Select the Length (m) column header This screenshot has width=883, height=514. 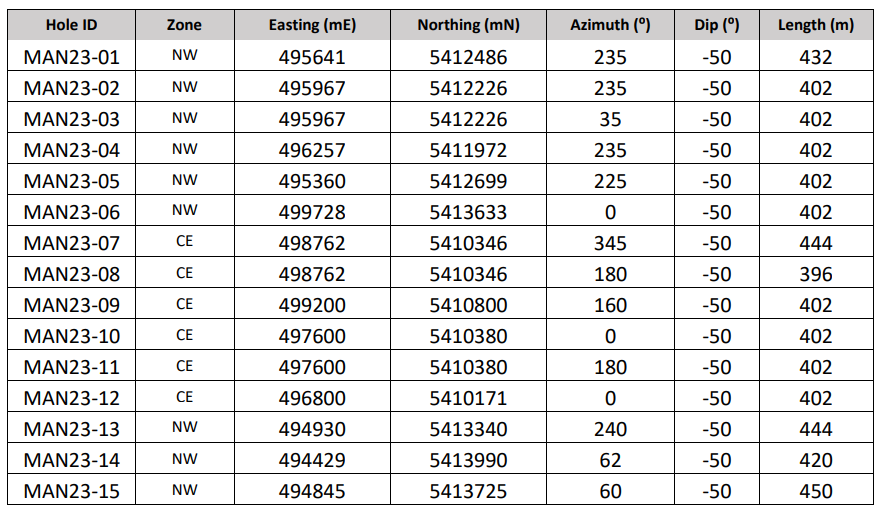pyautogui.click(x=816, y=25)
